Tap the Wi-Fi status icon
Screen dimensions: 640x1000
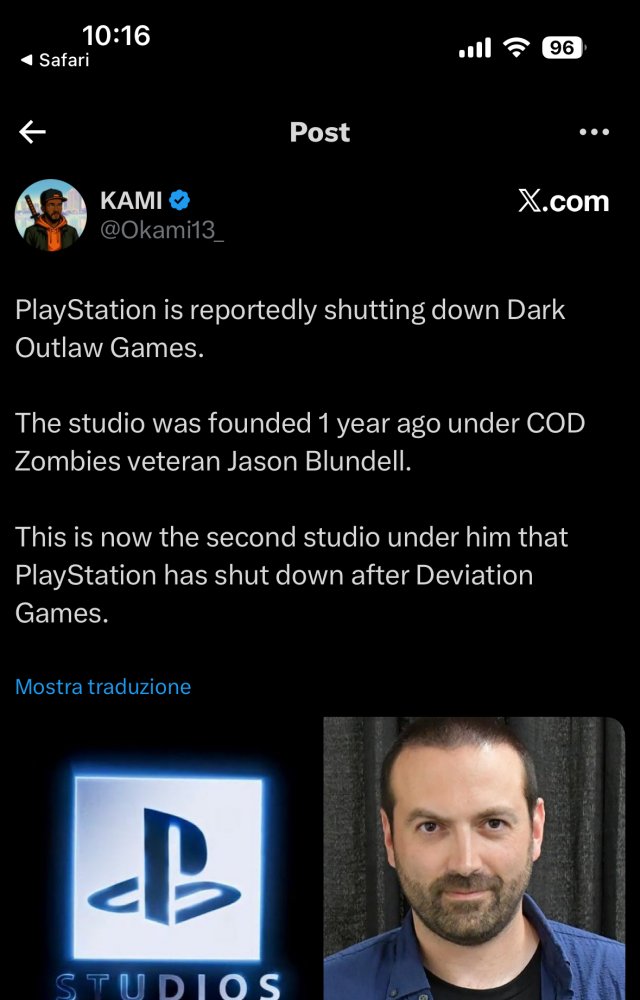(516, 48)
